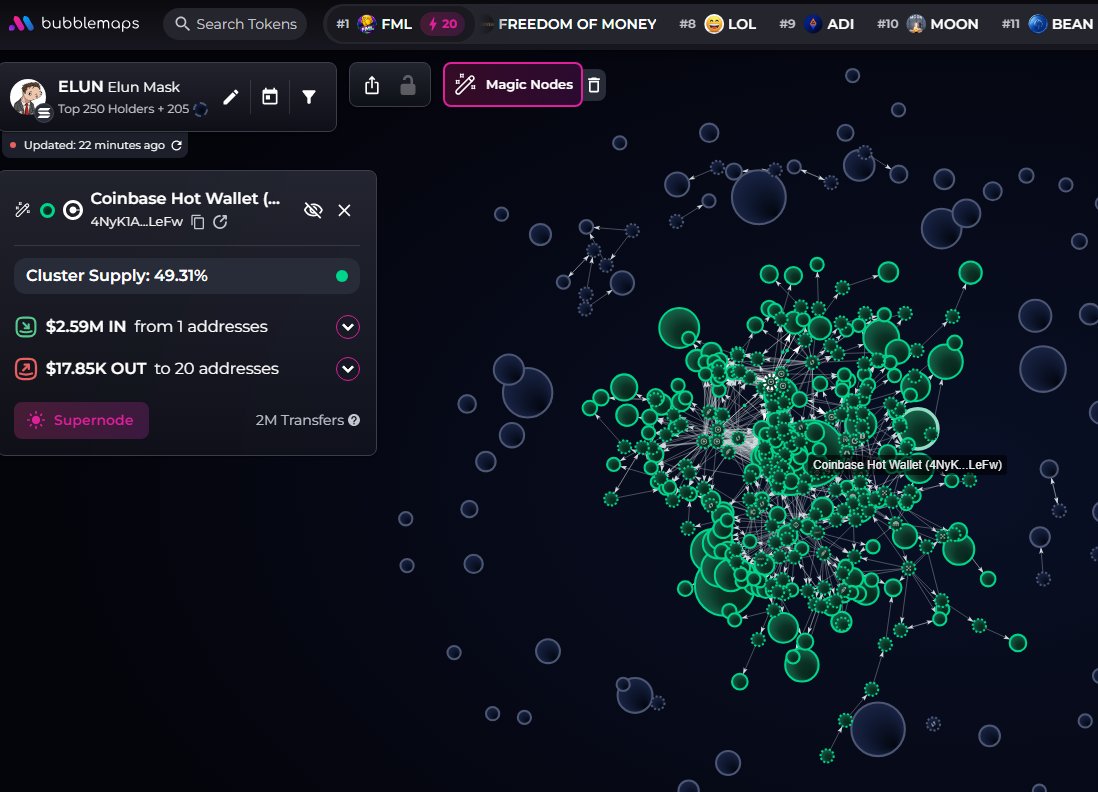Screen dimensions: 1098x792
Task: Click the magic wand icon in wallet panel
Action: [22, 209]
